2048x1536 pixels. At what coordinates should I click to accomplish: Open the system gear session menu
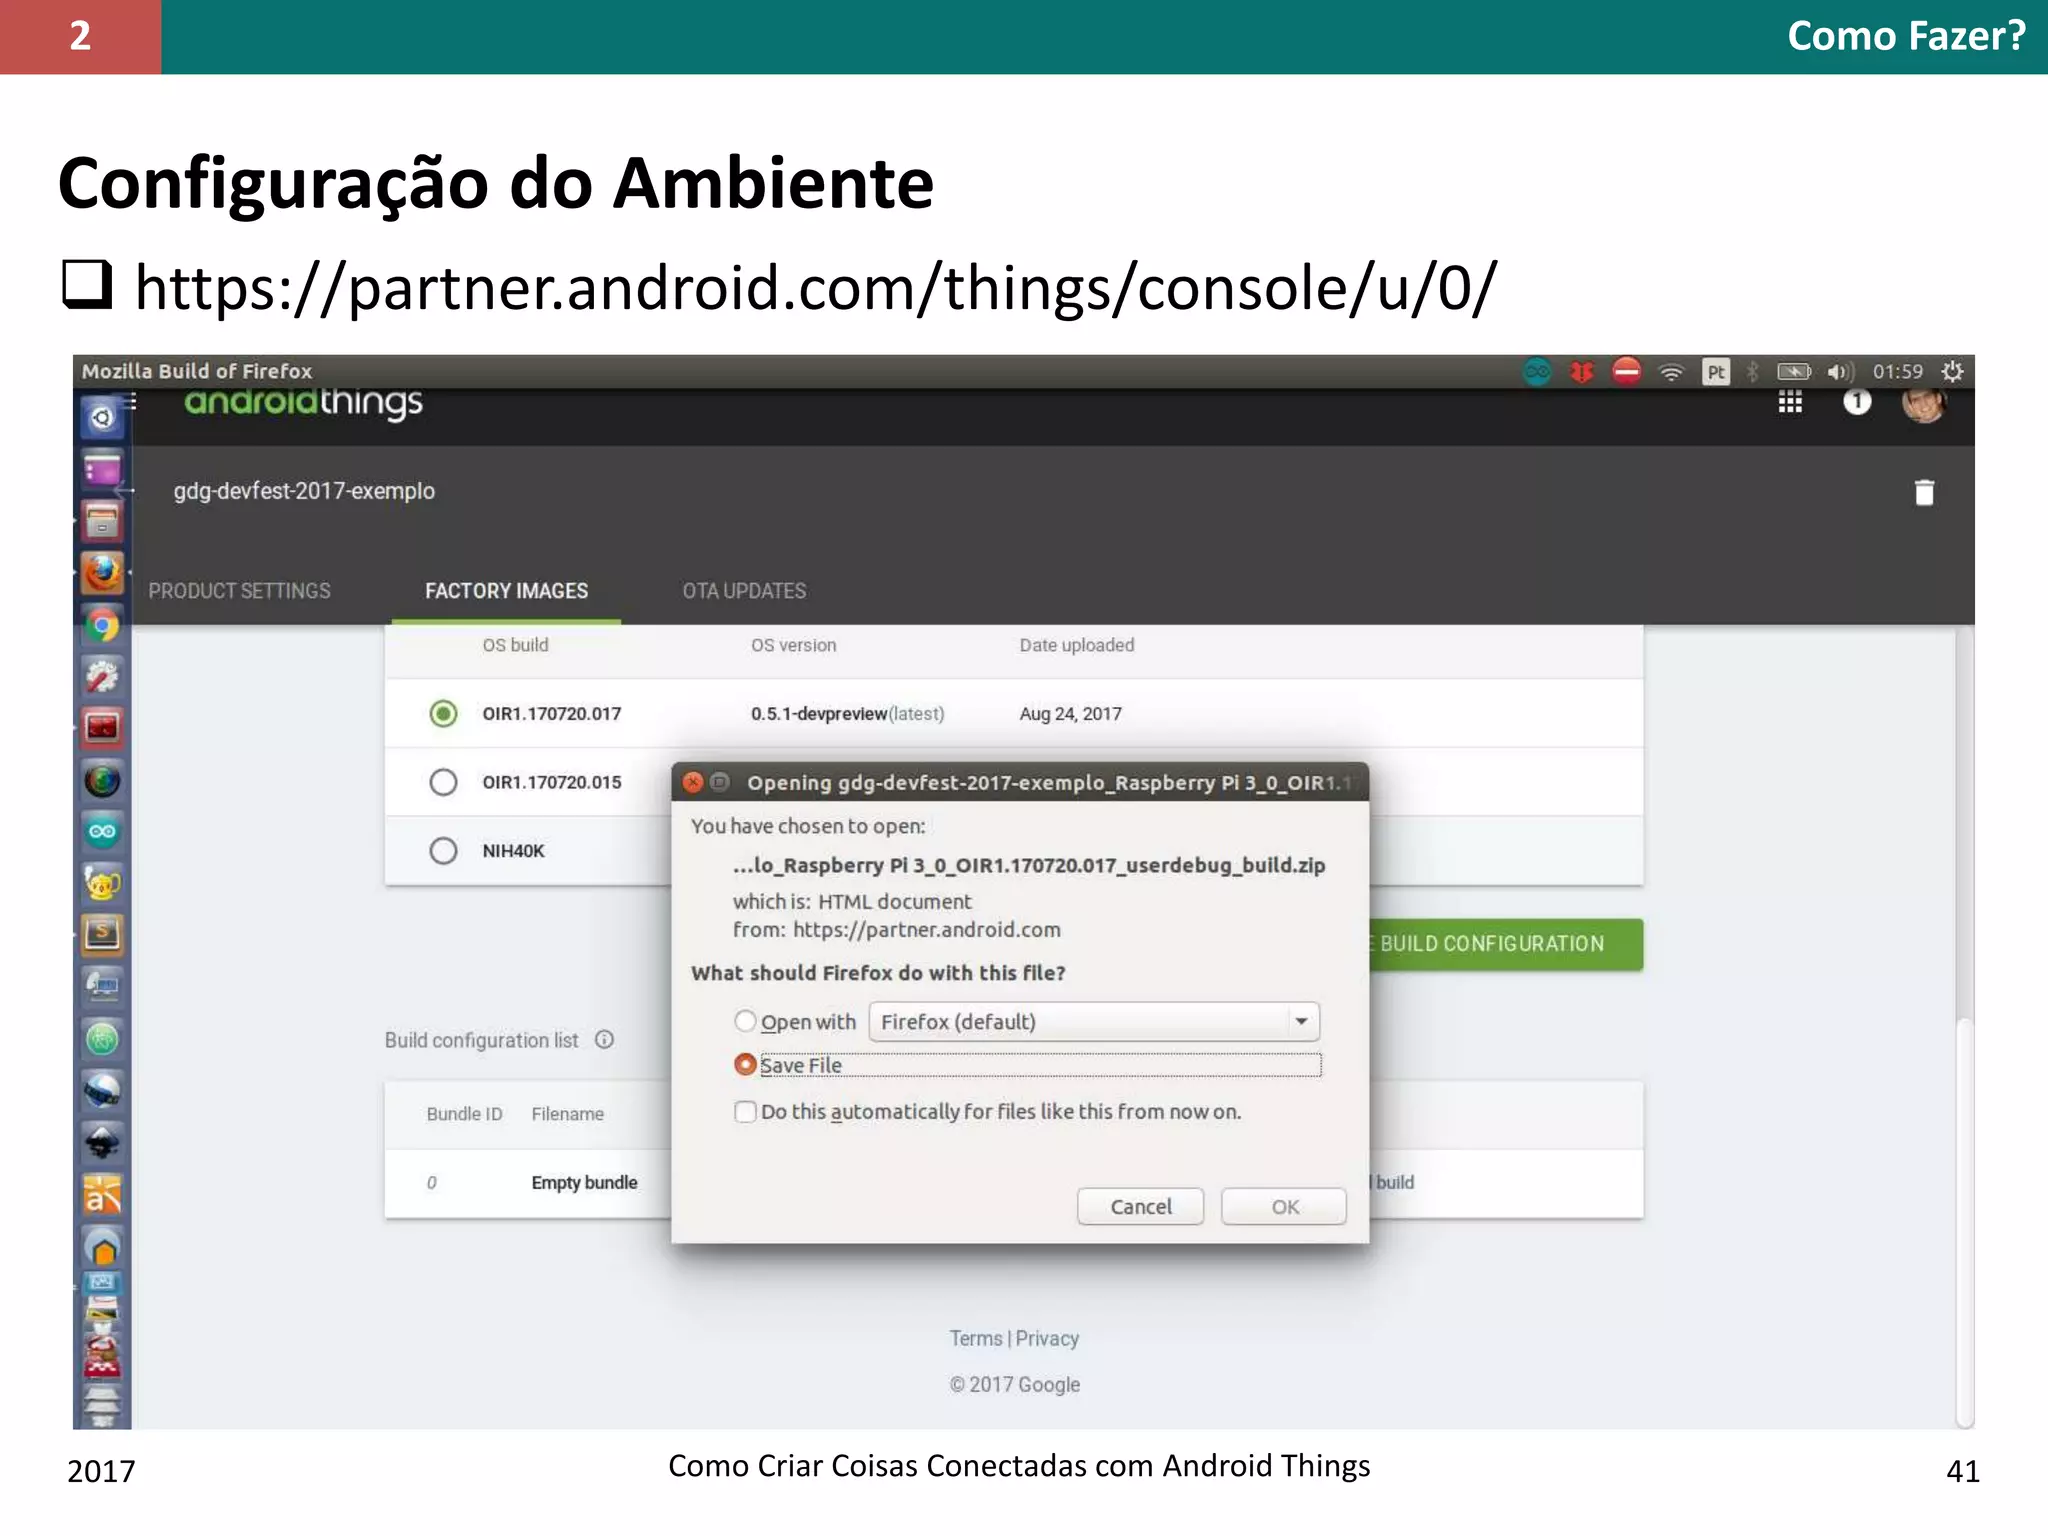[x=1952, y=372]
